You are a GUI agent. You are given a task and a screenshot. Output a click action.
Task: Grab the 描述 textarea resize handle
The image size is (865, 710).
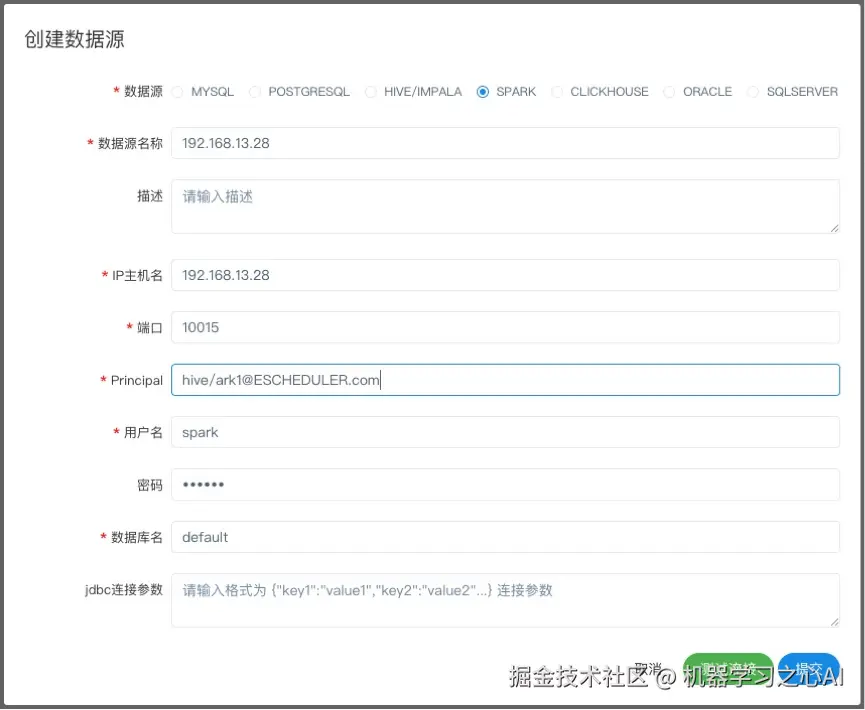coord(834,228)
